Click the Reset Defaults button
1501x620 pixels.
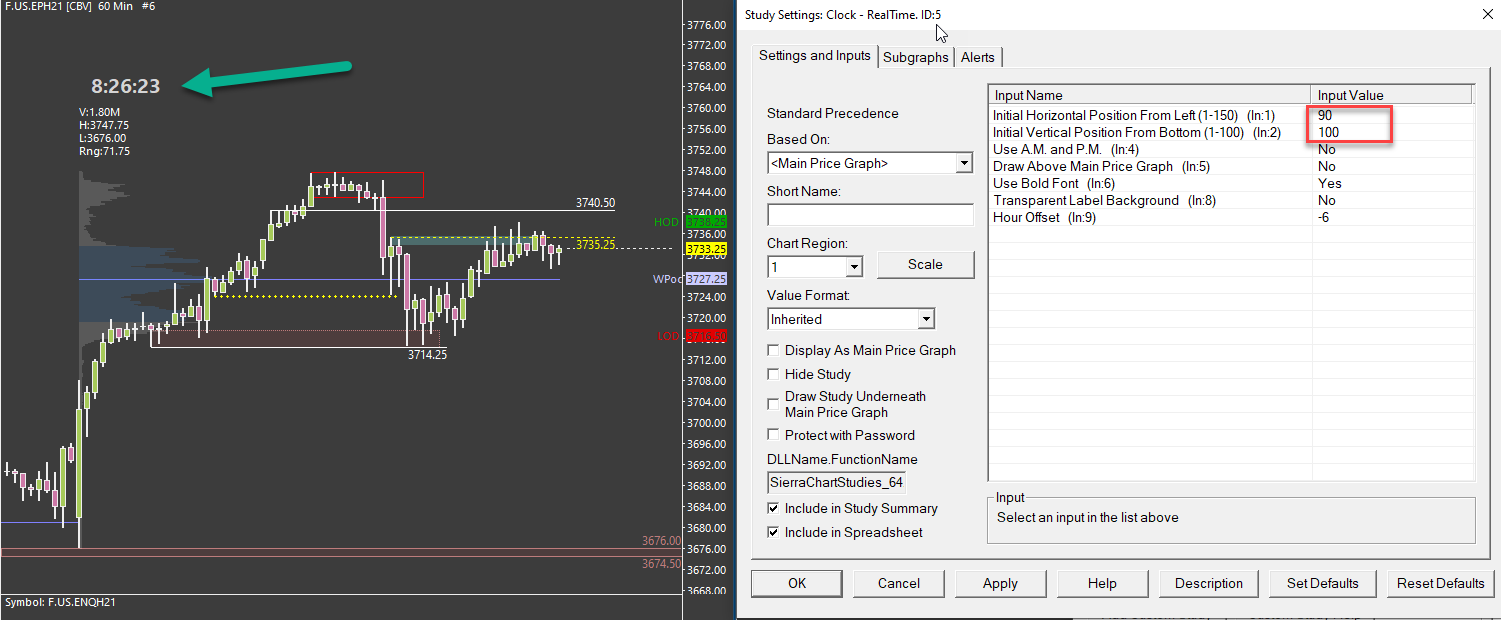1440,583
